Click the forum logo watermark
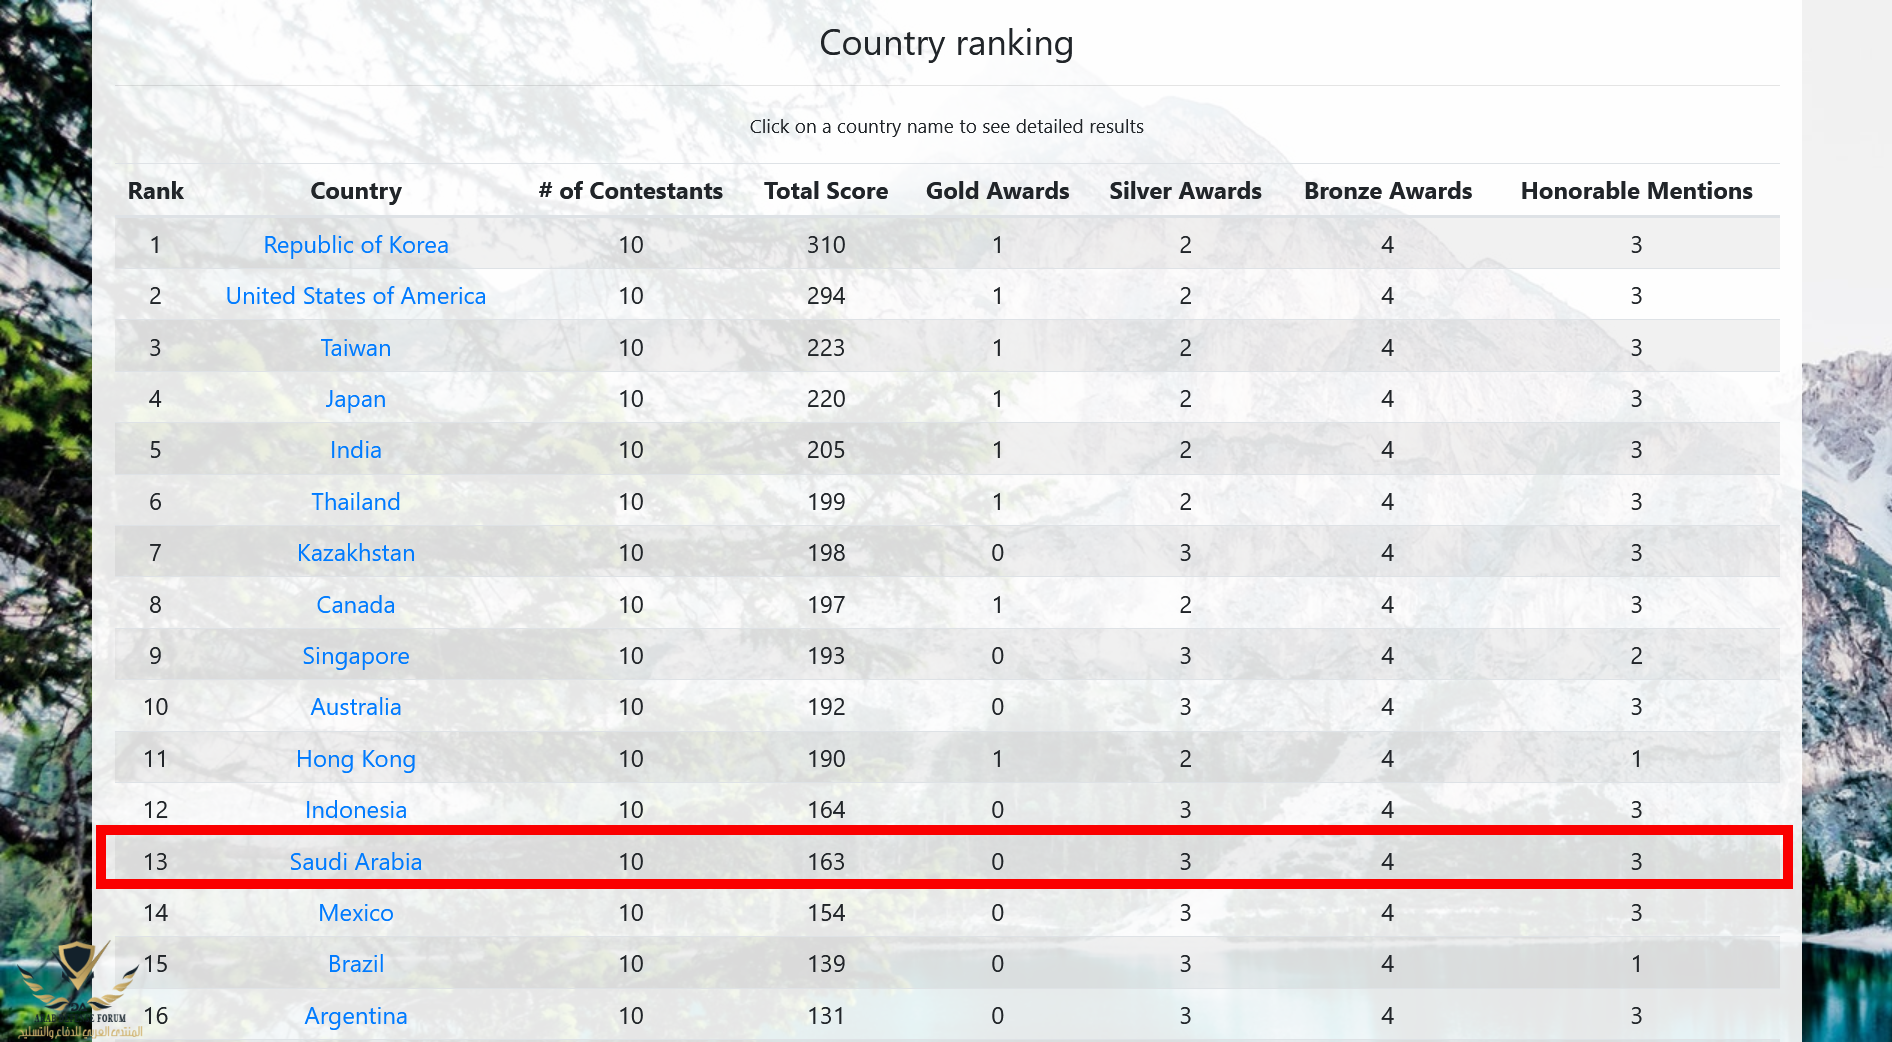The height and width of the screenshot is (1042, 1892). [x=78, y=990]
